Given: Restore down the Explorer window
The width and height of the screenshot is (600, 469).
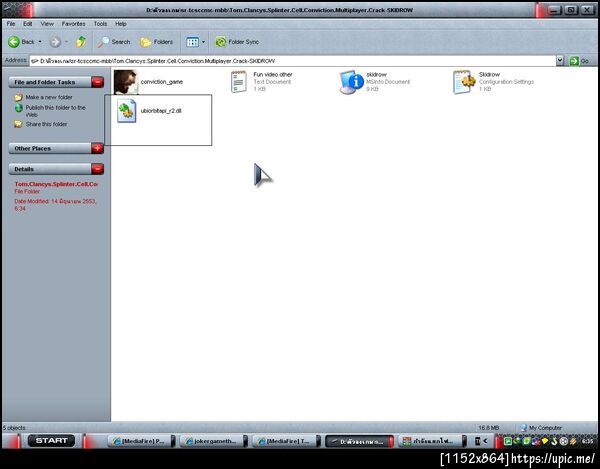Looking at the screenshot, I should click(x=571, y=10).
